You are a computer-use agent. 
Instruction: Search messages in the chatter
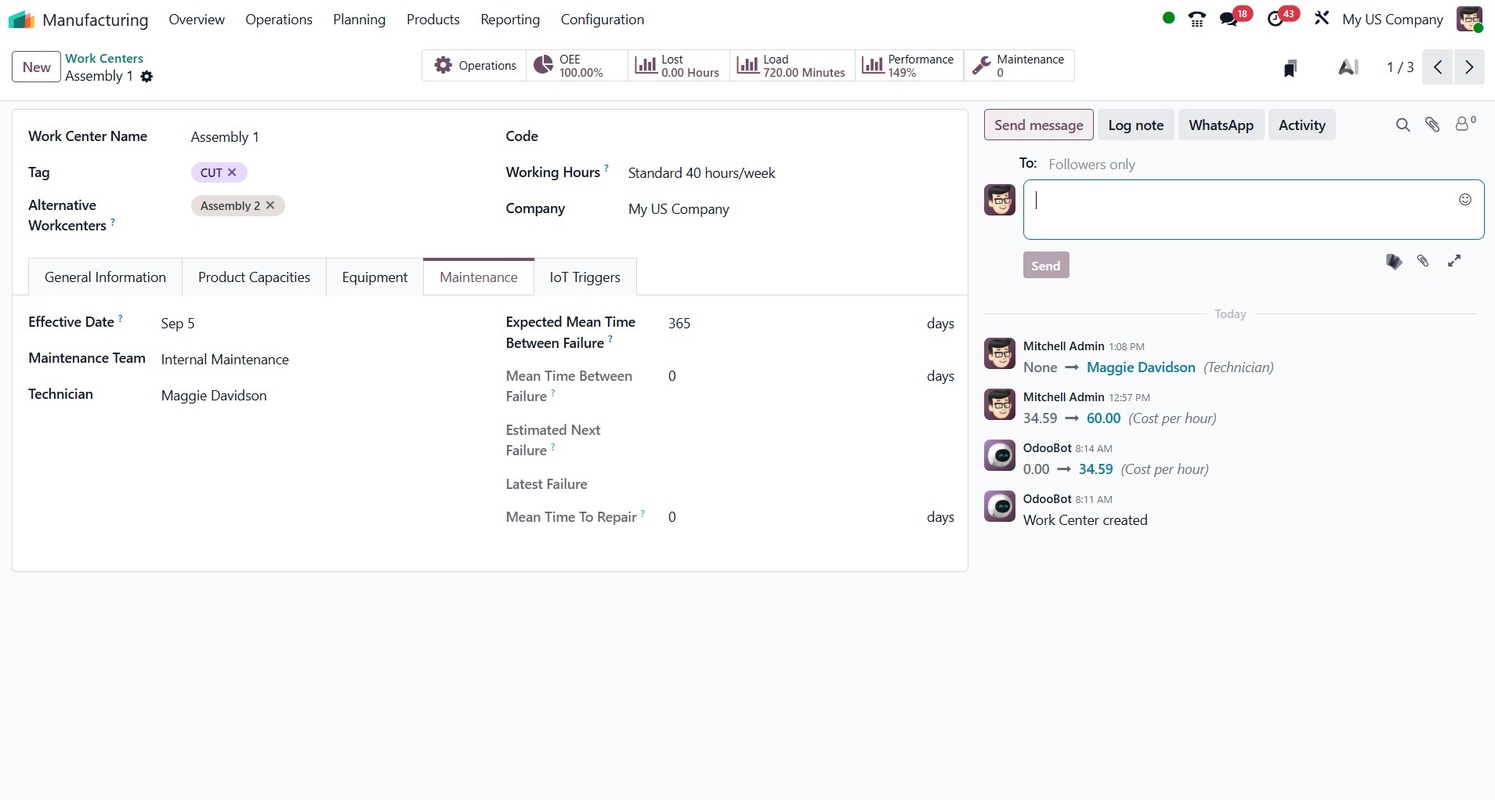pos(1403,125)
